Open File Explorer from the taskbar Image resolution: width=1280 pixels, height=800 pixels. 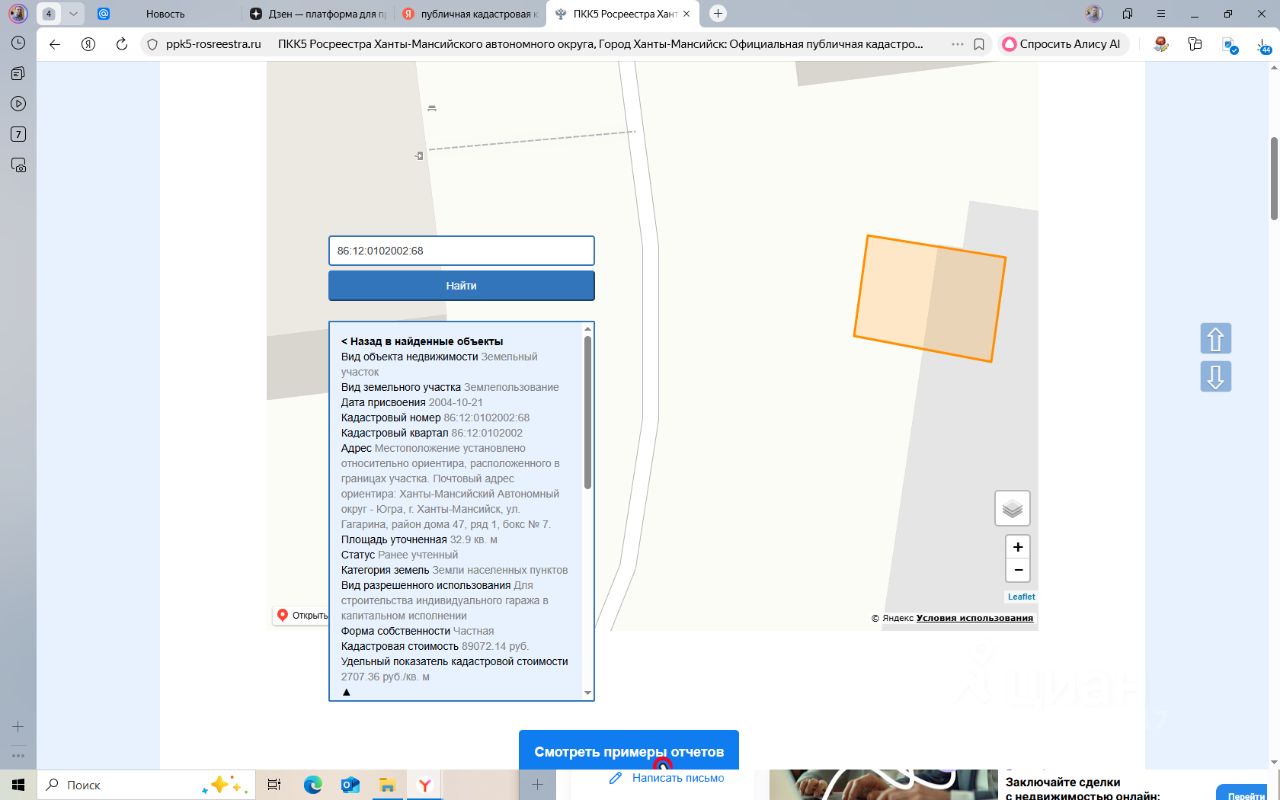pyautogui.click(x=387, y=785)
